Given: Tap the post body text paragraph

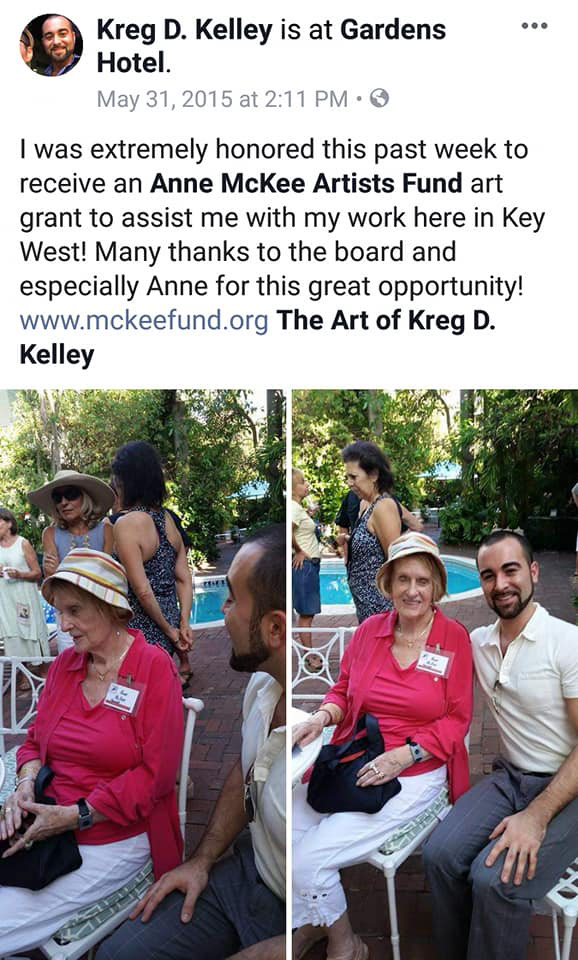Looking at the screenshot, I should (282, 252).
